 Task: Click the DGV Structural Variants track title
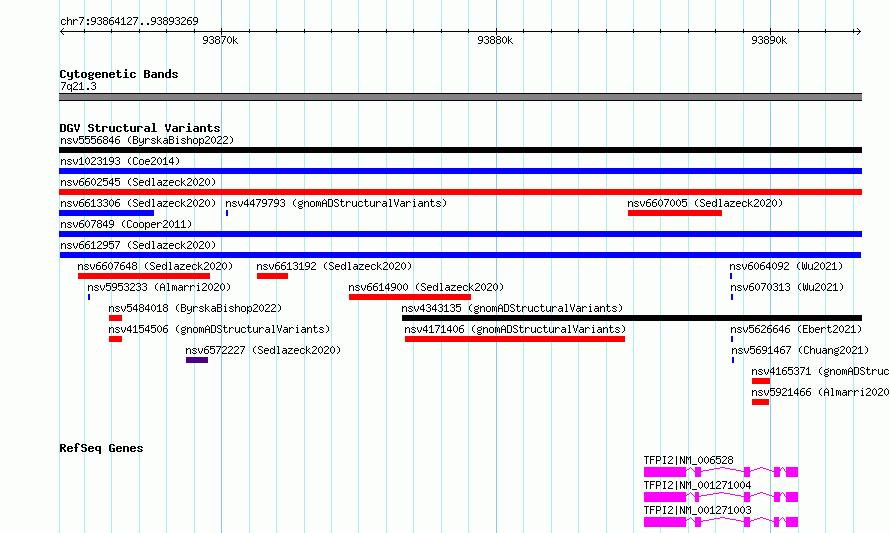[140, 128]
